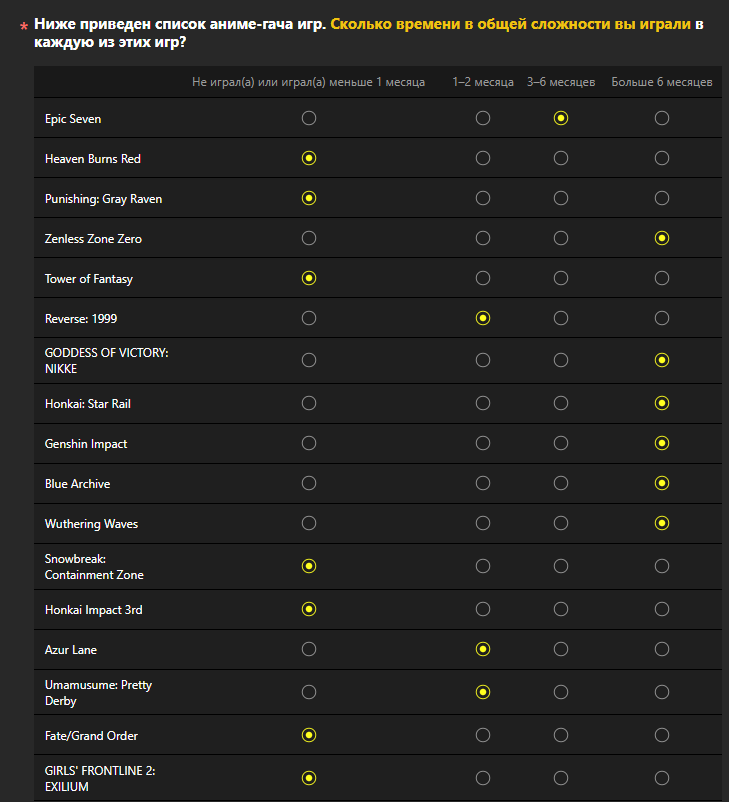
Task: Select '1–2 месяца' for GIRLS' FRONTLINE 2: EXILIUM
Action: 482,778
